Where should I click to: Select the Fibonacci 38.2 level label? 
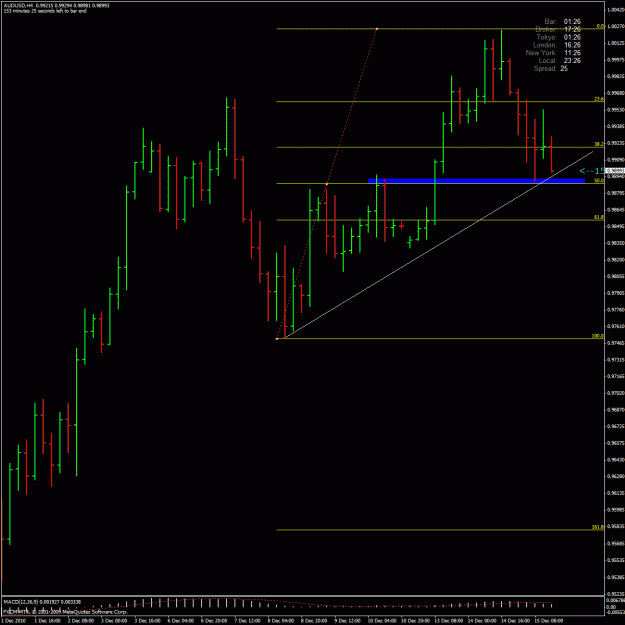pyautogui.click(x=599, y=144)
